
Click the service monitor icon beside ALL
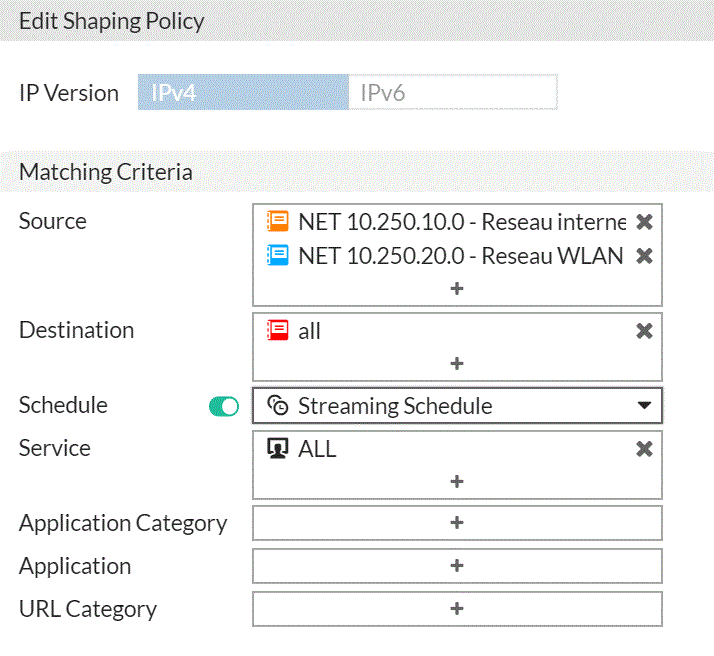click(277, 450)
